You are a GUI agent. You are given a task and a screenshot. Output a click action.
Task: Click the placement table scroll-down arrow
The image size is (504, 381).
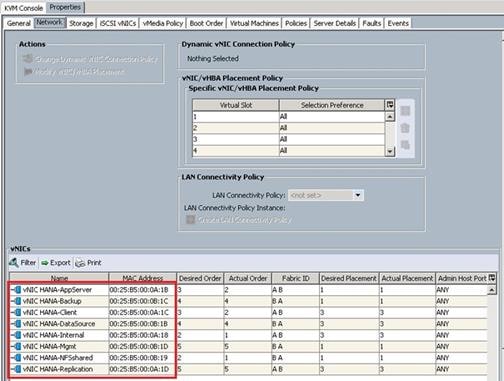tap(390, 152)
